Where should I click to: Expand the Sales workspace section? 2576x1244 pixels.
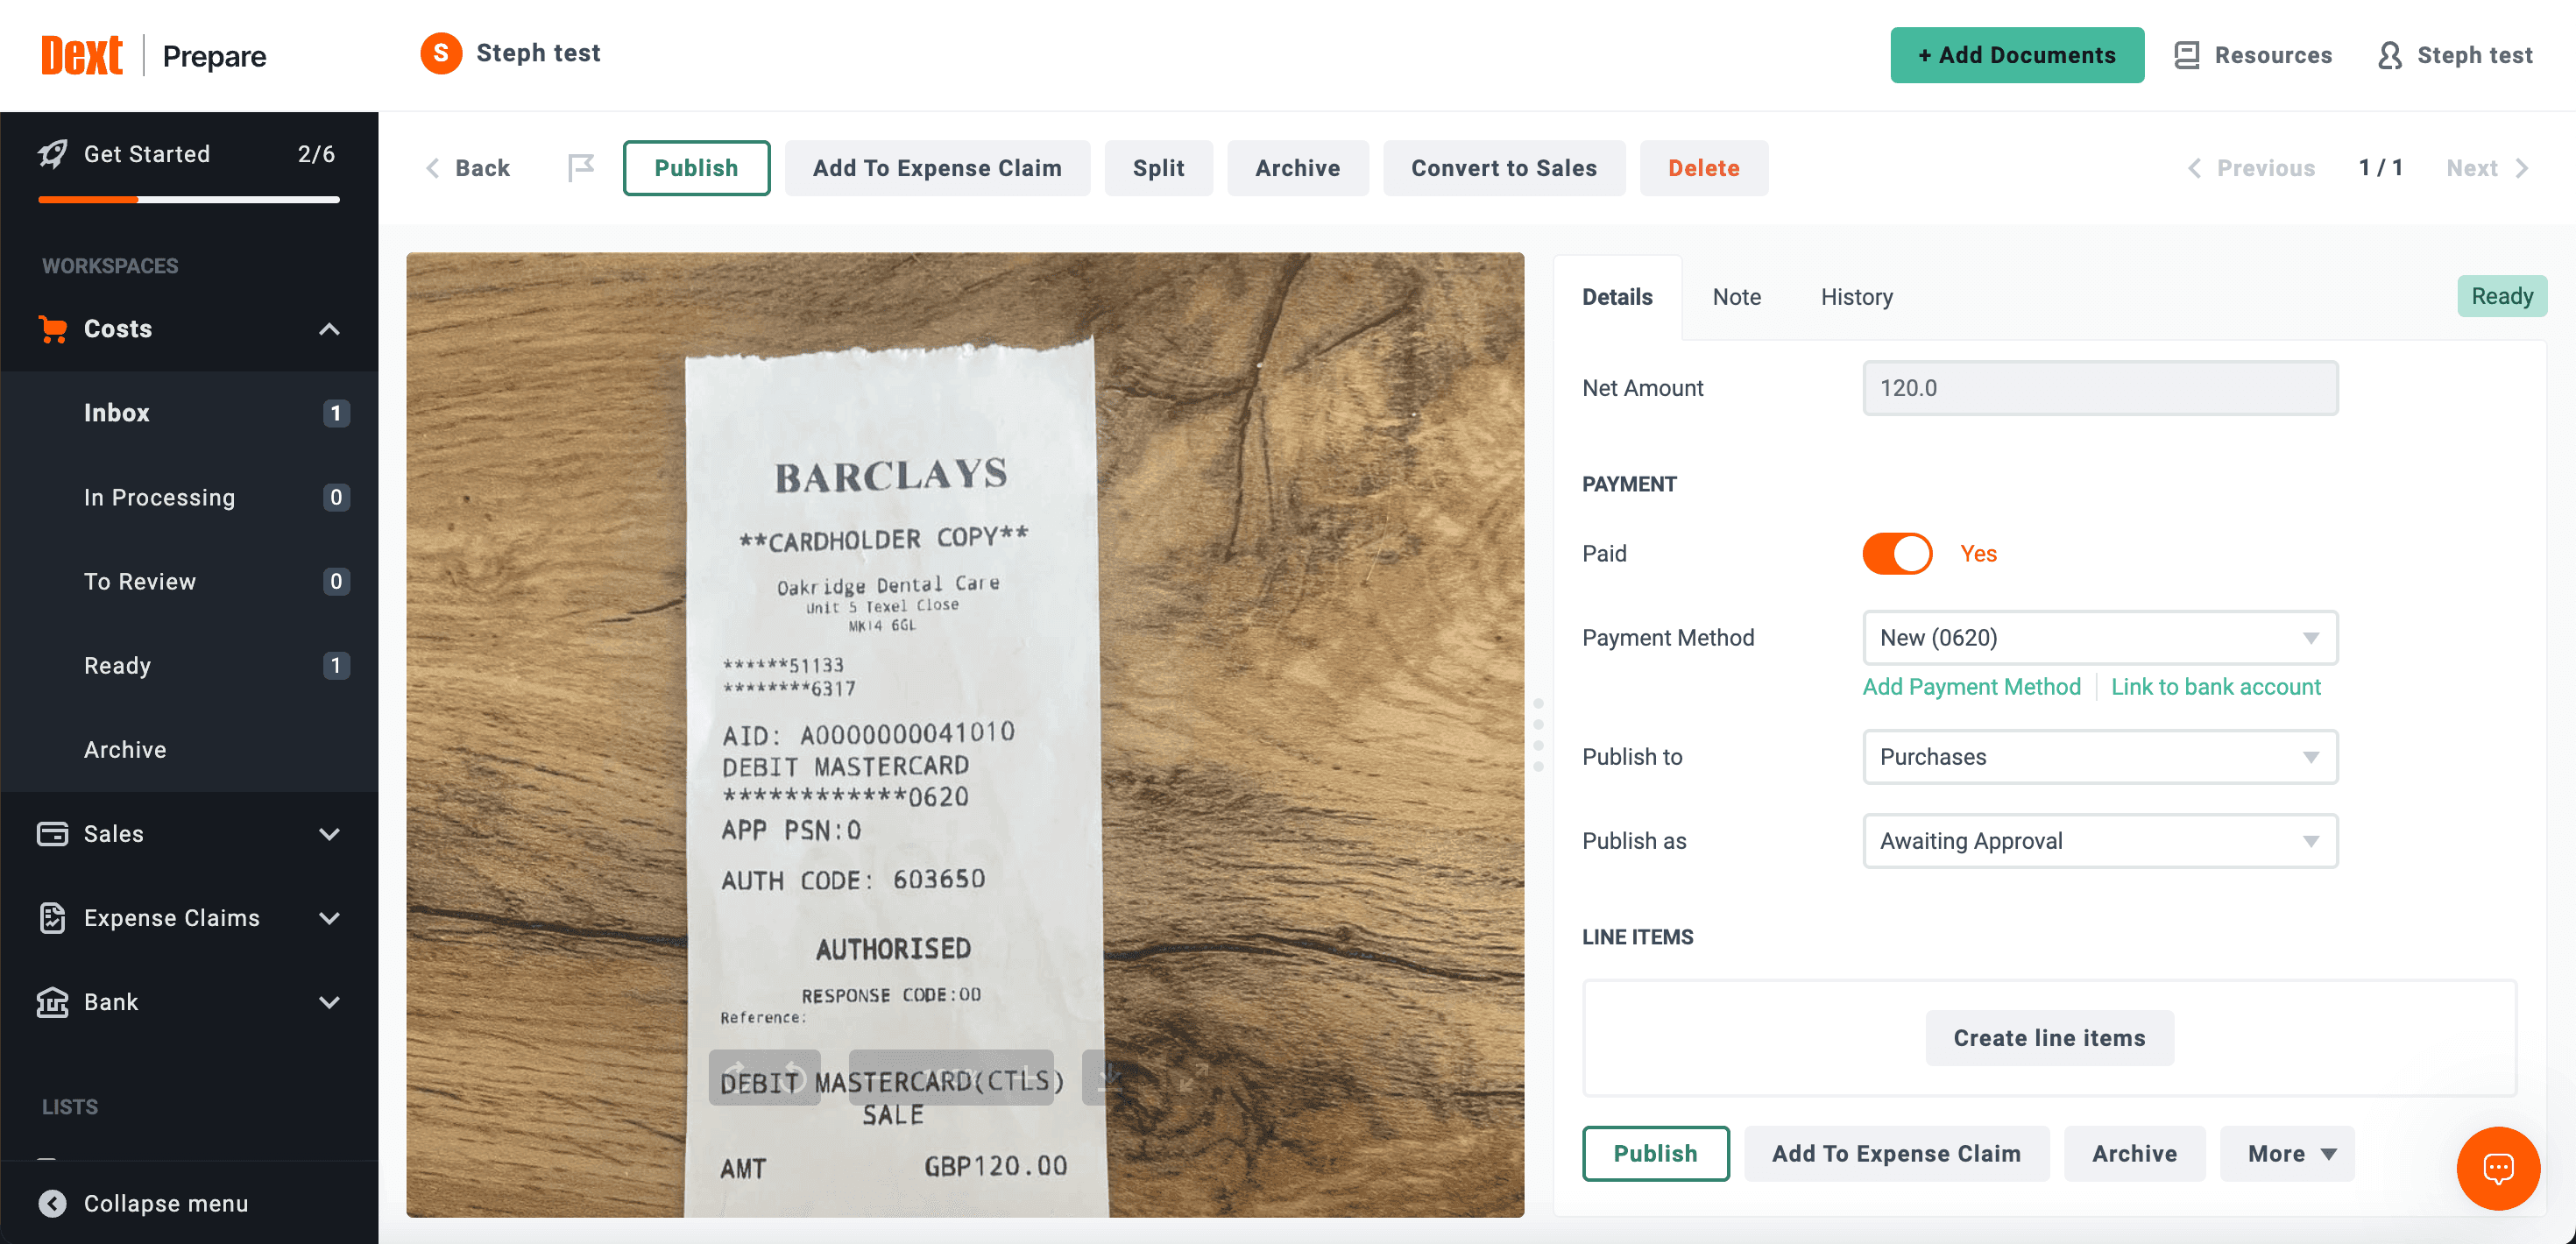[328, 833]
